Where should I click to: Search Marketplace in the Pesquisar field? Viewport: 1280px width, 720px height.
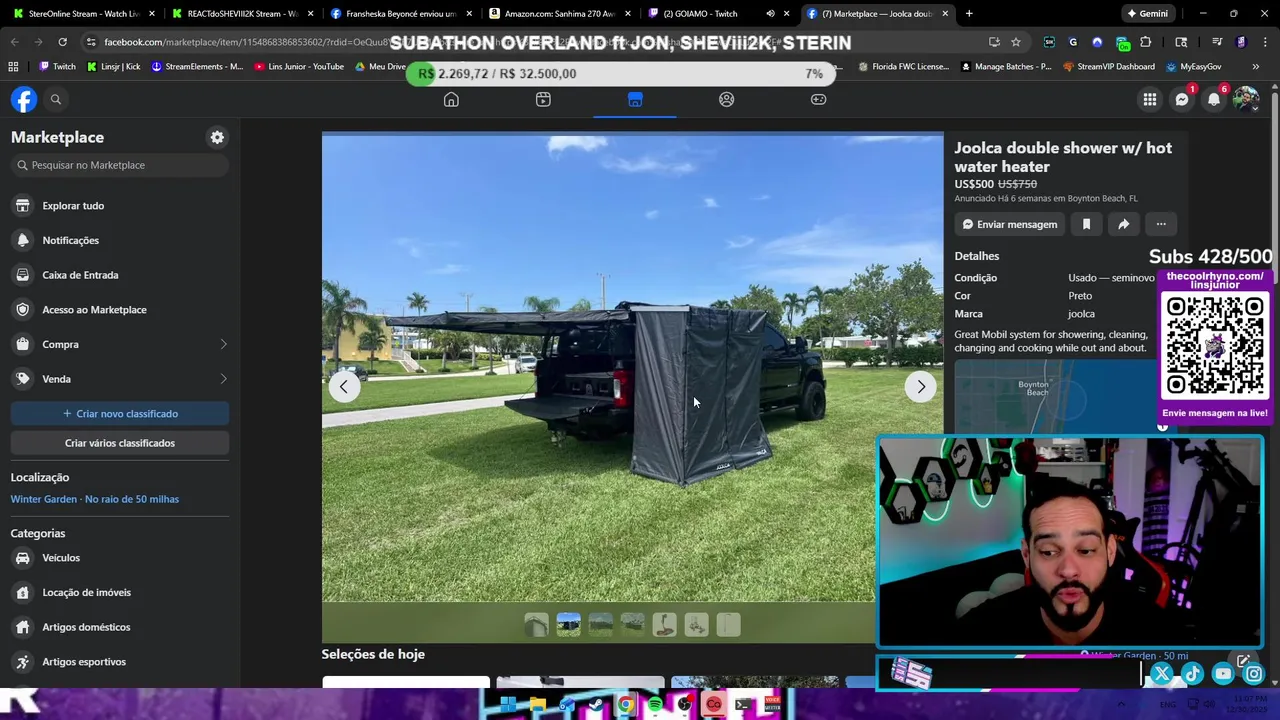pos(120,165)
